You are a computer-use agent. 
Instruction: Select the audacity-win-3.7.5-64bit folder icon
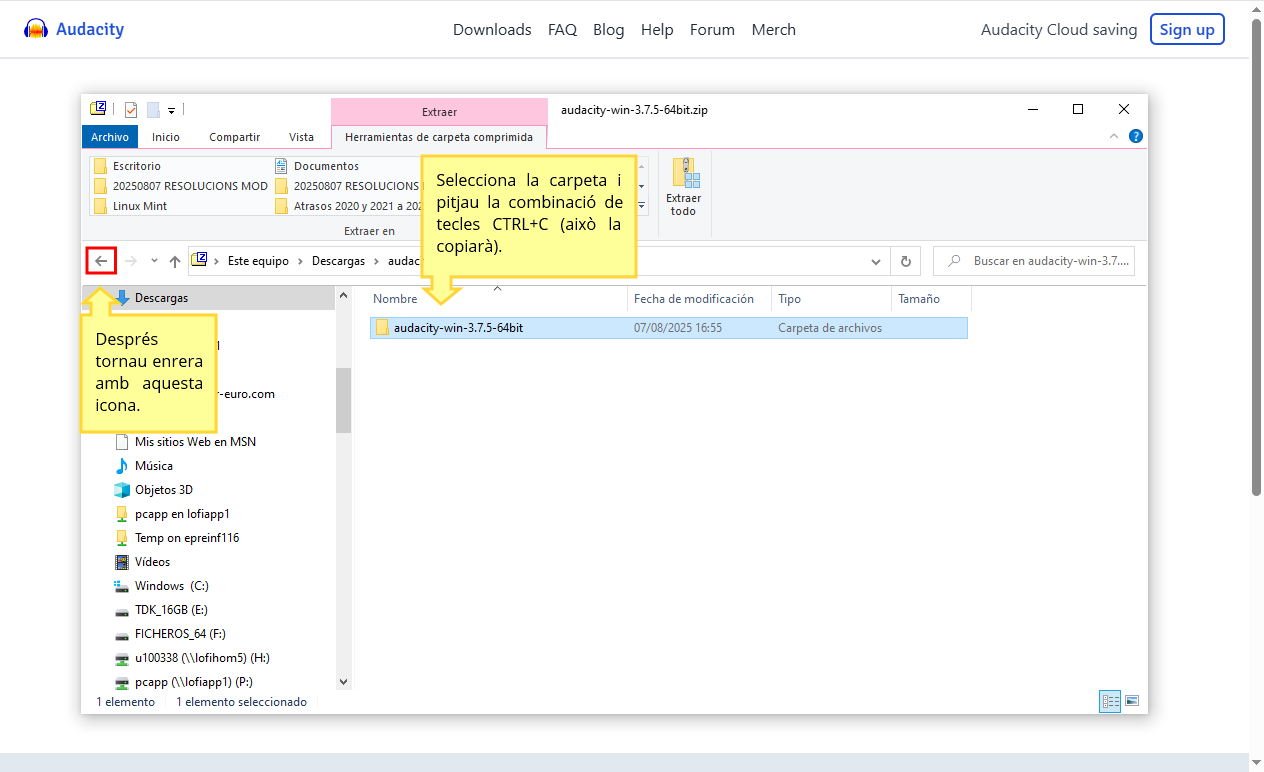382,328
